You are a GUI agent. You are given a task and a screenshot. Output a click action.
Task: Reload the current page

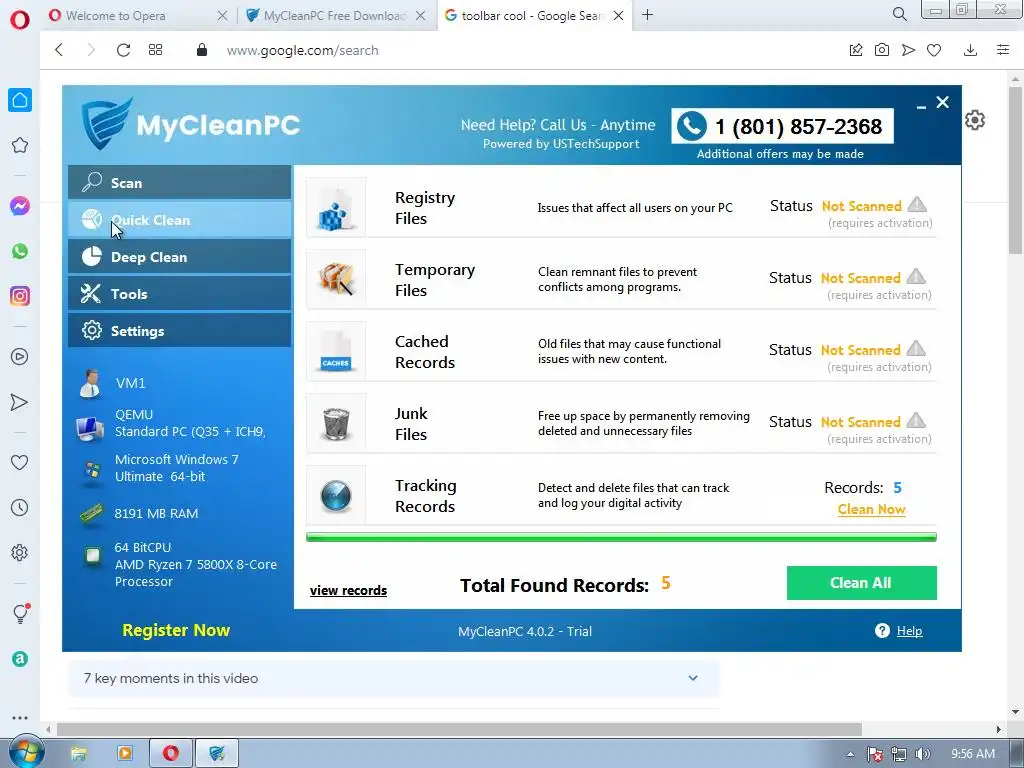pyautogui.click(x=123, y=50)
